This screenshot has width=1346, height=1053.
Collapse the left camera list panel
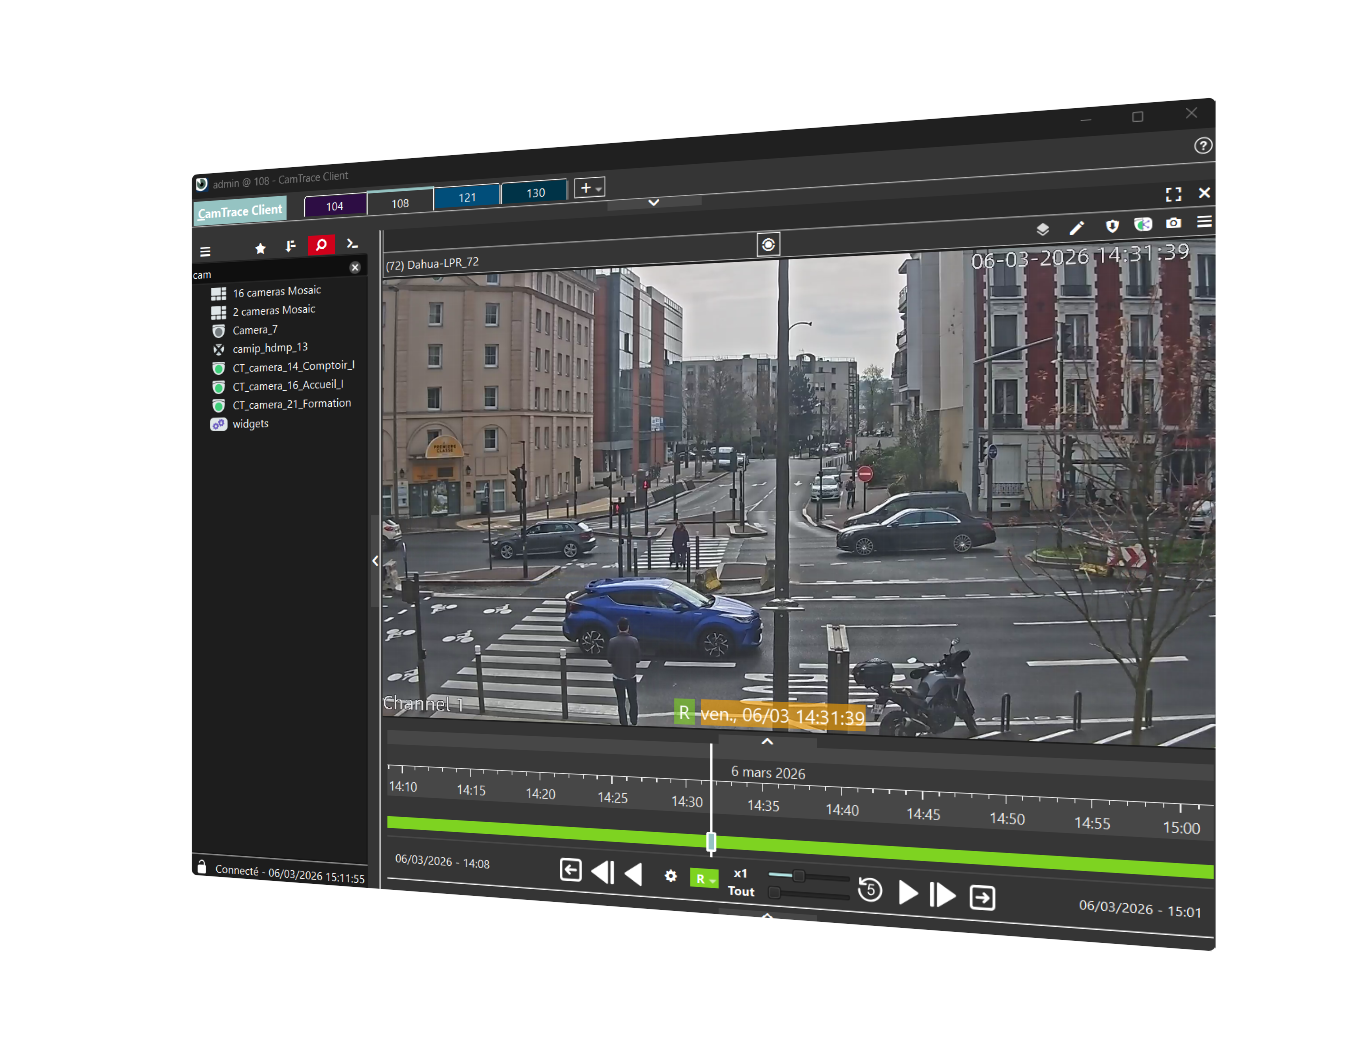(375, 561)
